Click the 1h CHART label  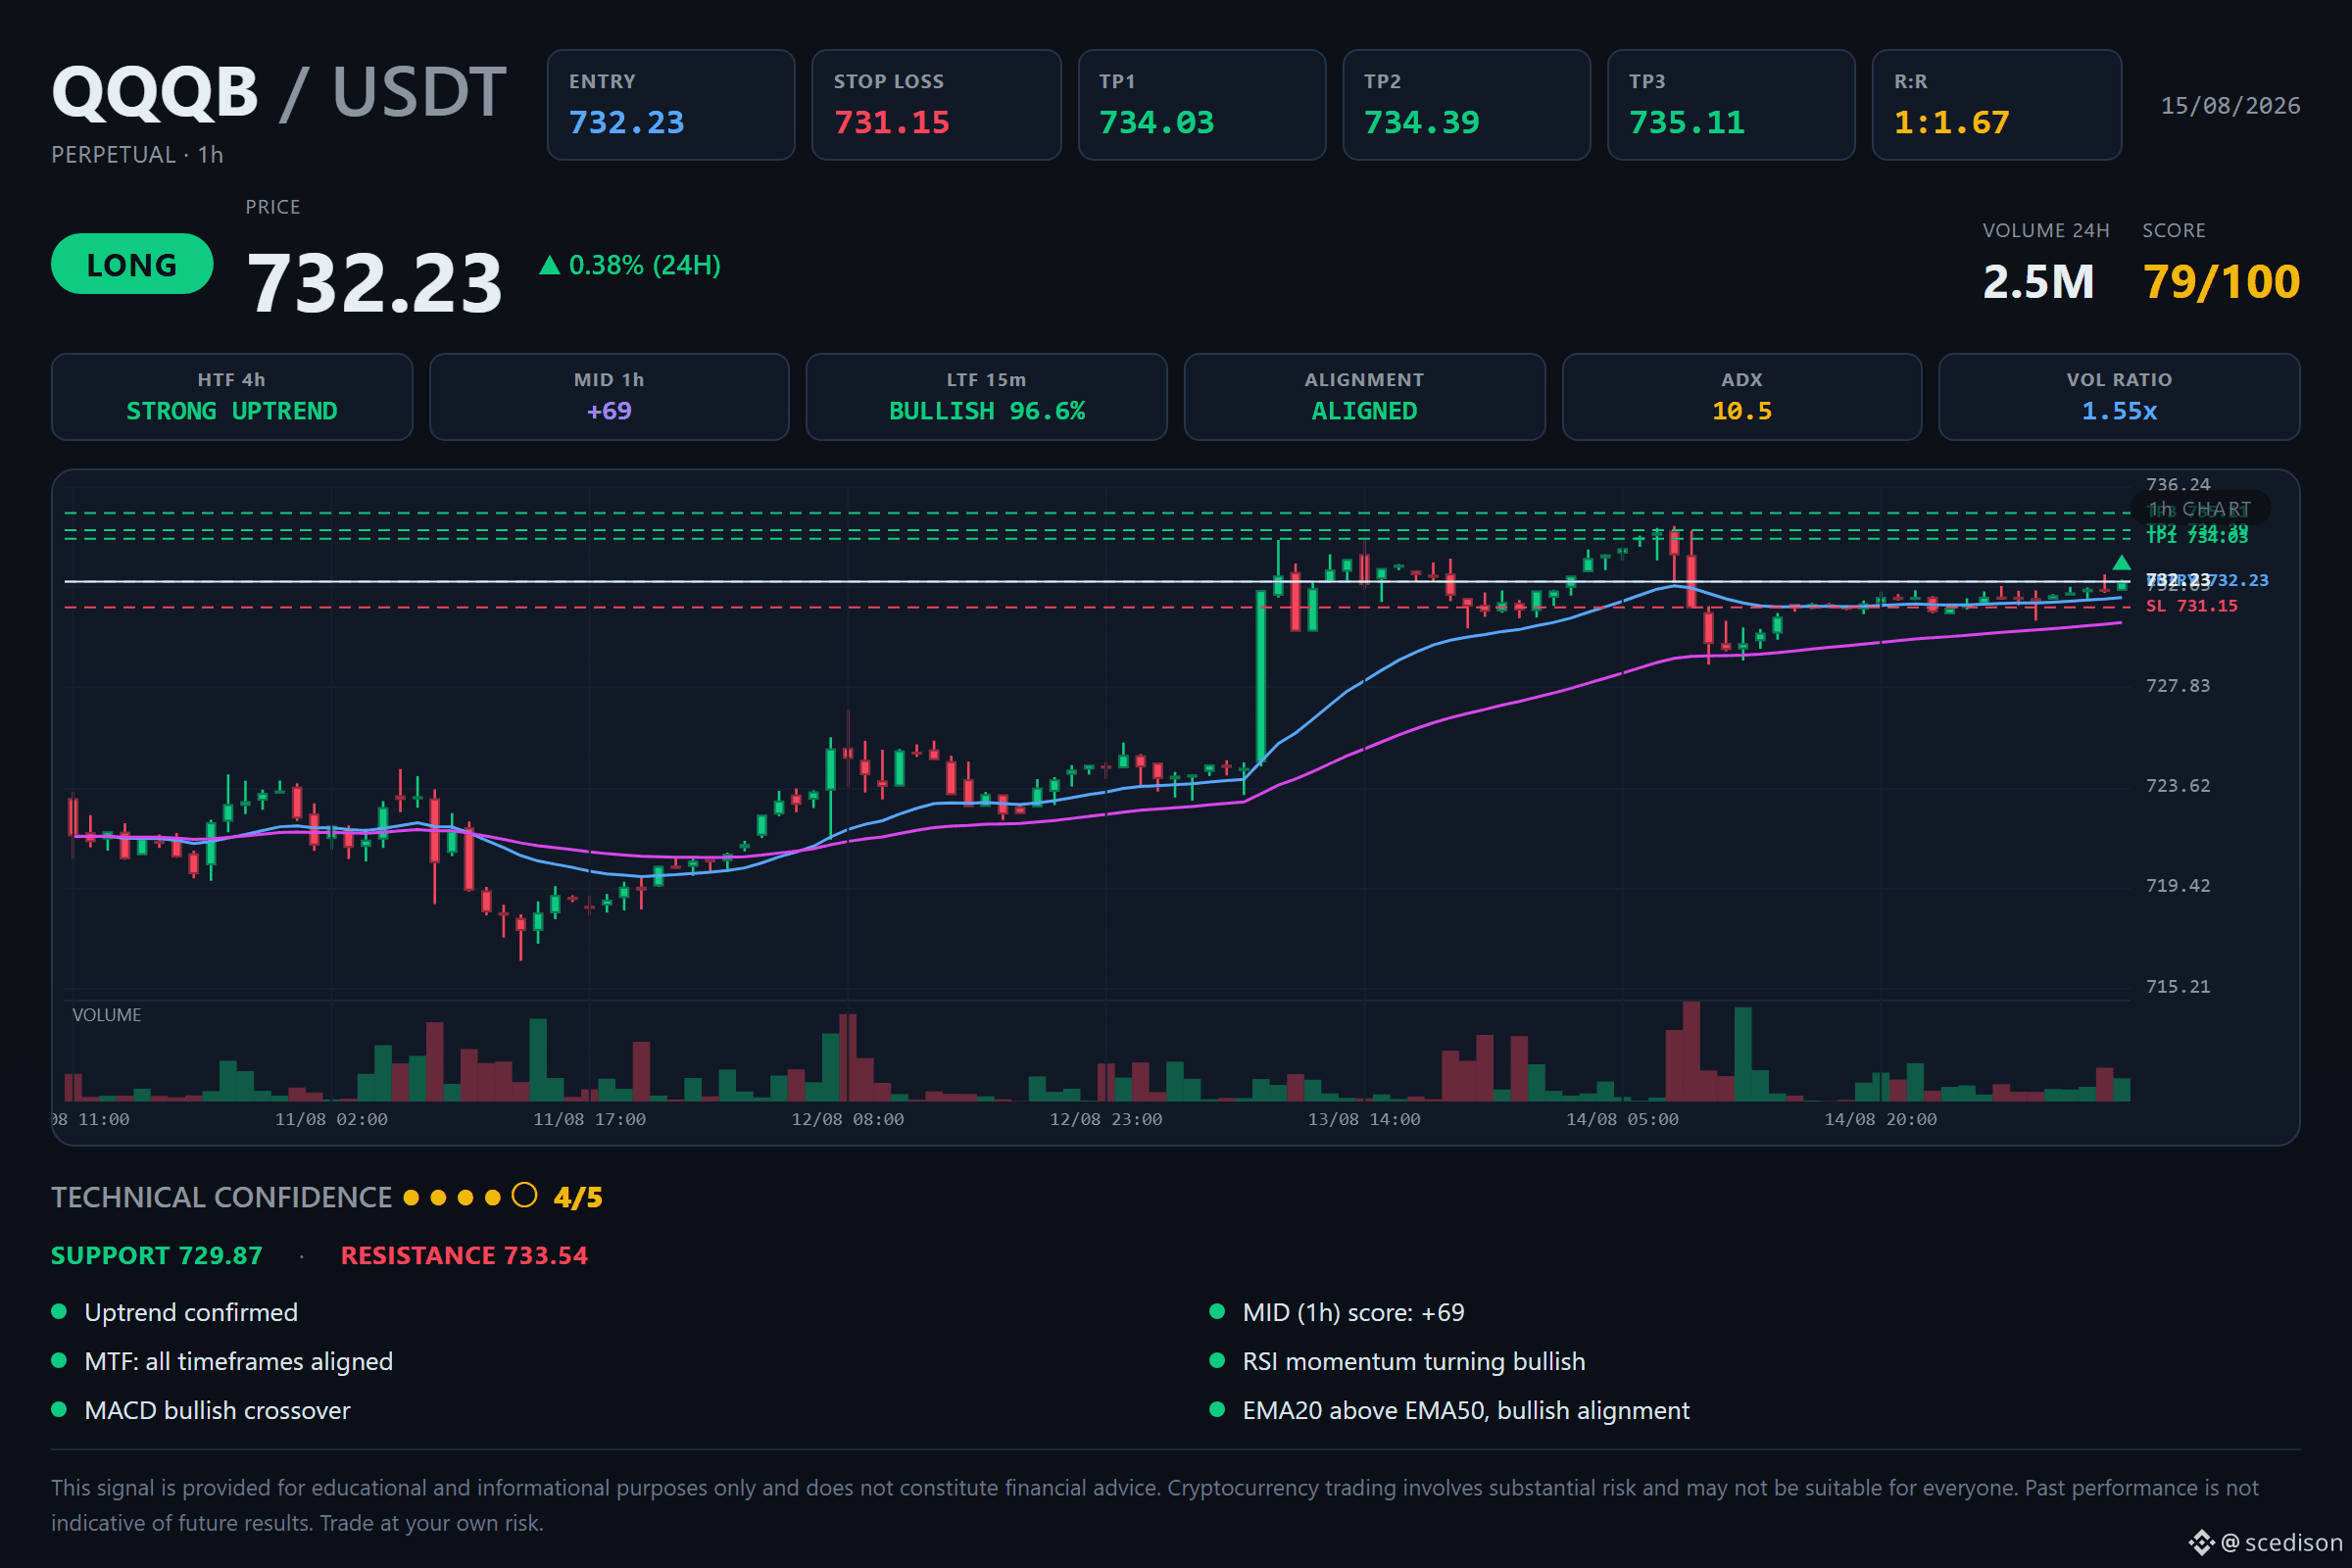(x=2200, y=509)
